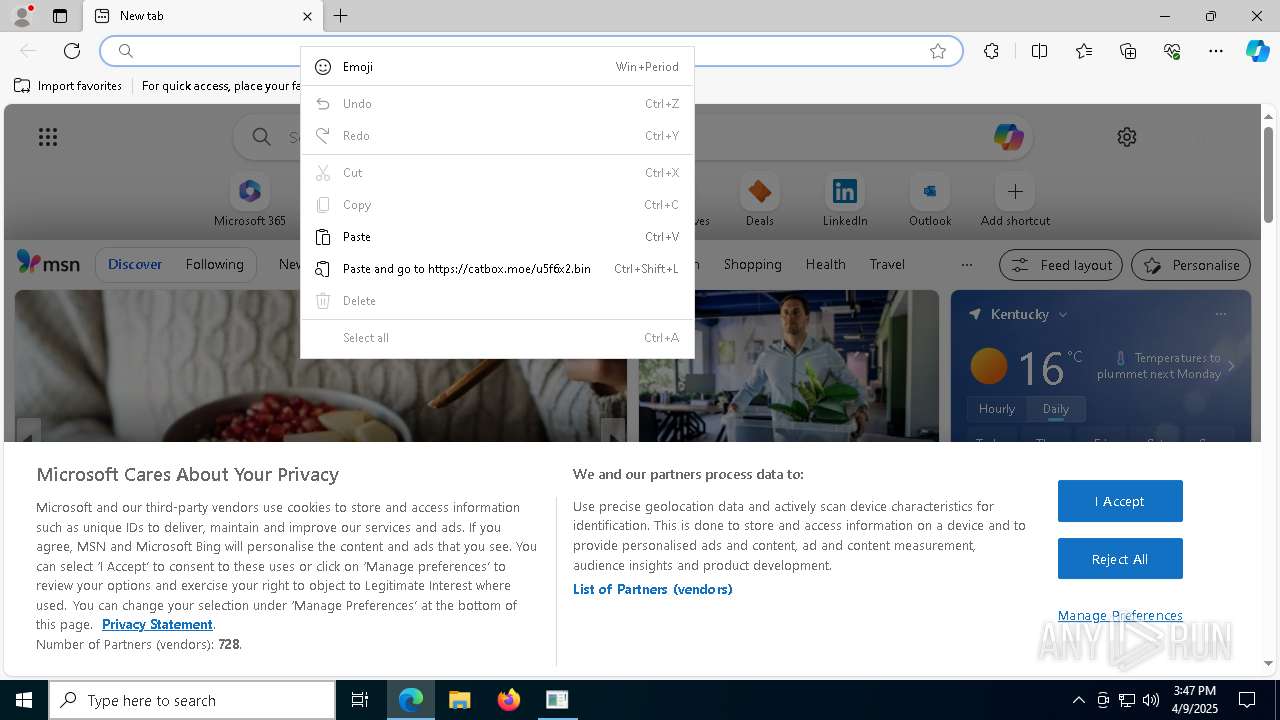Open the Microsoft 365 shortcut
The width and height of the screenshot is (1280, 720).
tap(250, 201)
